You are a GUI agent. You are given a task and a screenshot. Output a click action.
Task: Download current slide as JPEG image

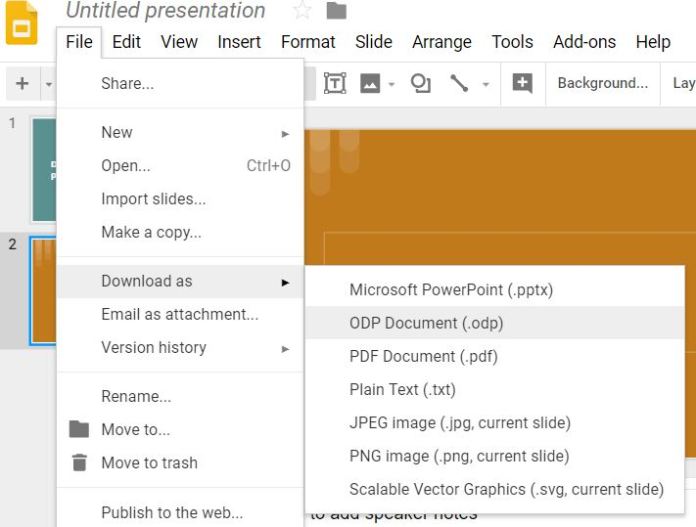point(495,423)
